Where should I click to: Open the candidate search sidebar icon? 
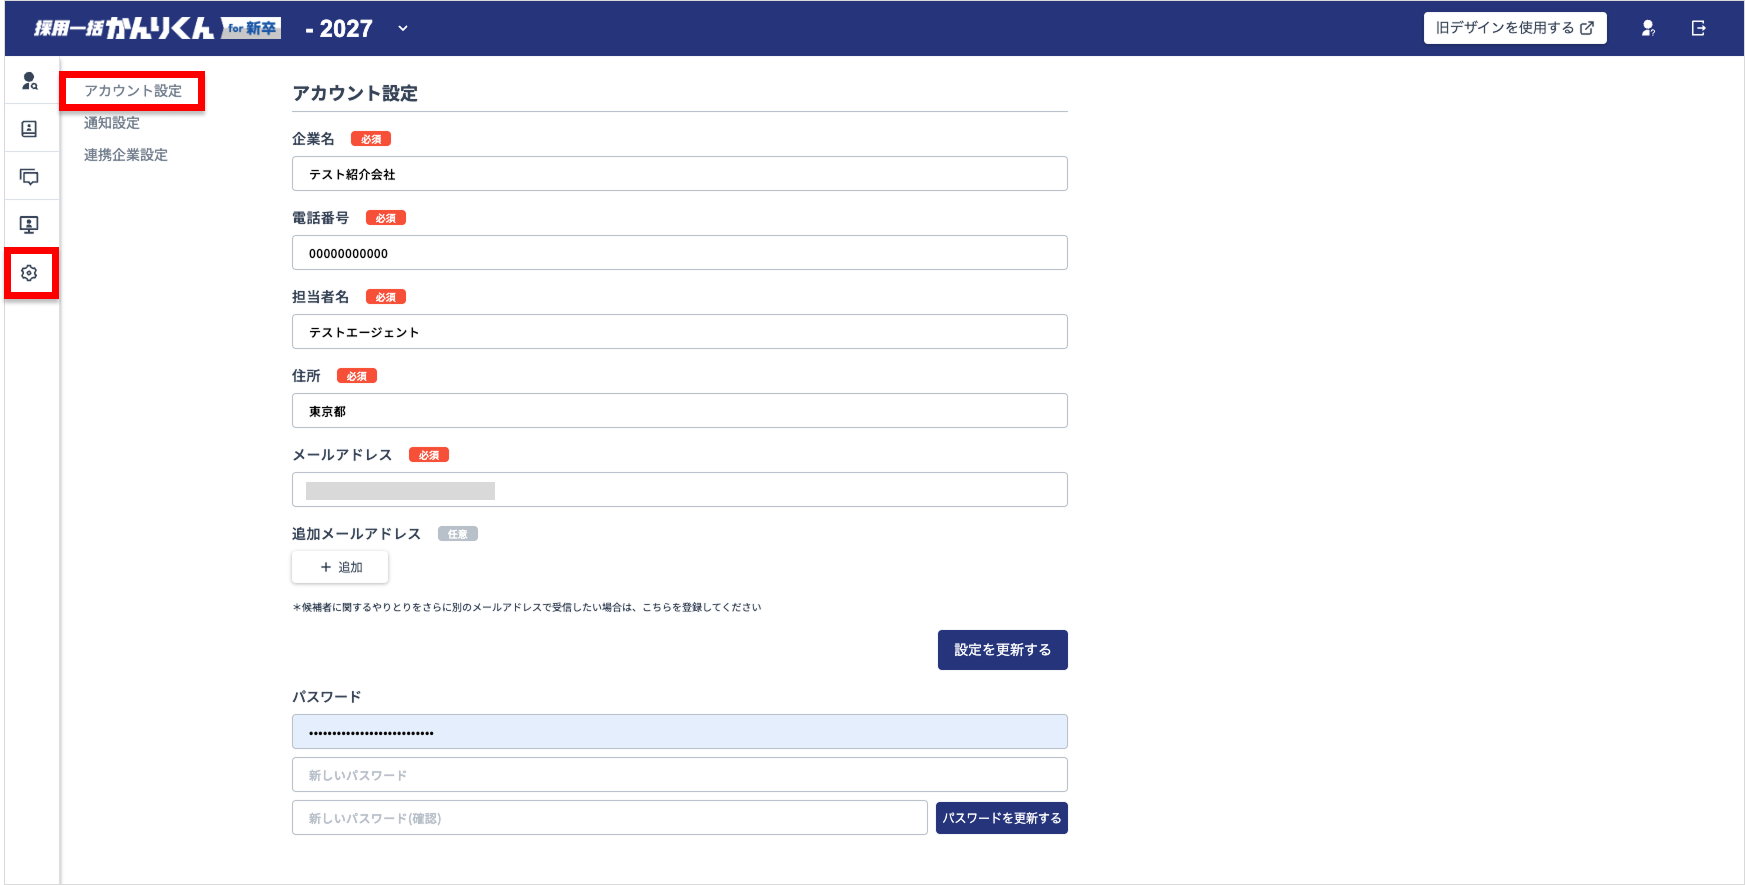click(x=29, y=81)
